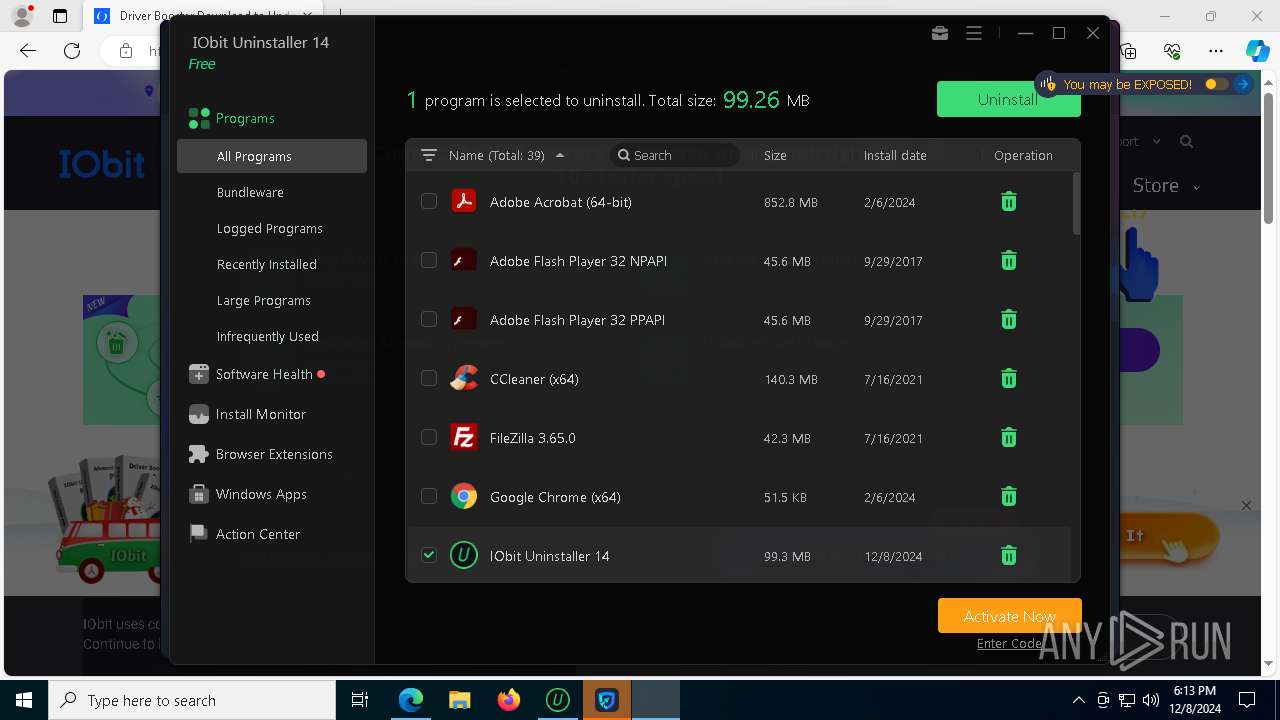The width and height of the screenshot is (1280, 720).
Task: Open Software Health section
Action: pos(264,374)
